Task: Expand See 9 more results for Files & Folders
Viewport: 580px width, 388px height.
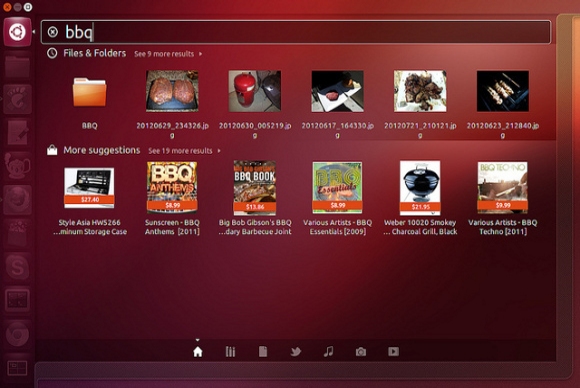Action: pos(168,54)
